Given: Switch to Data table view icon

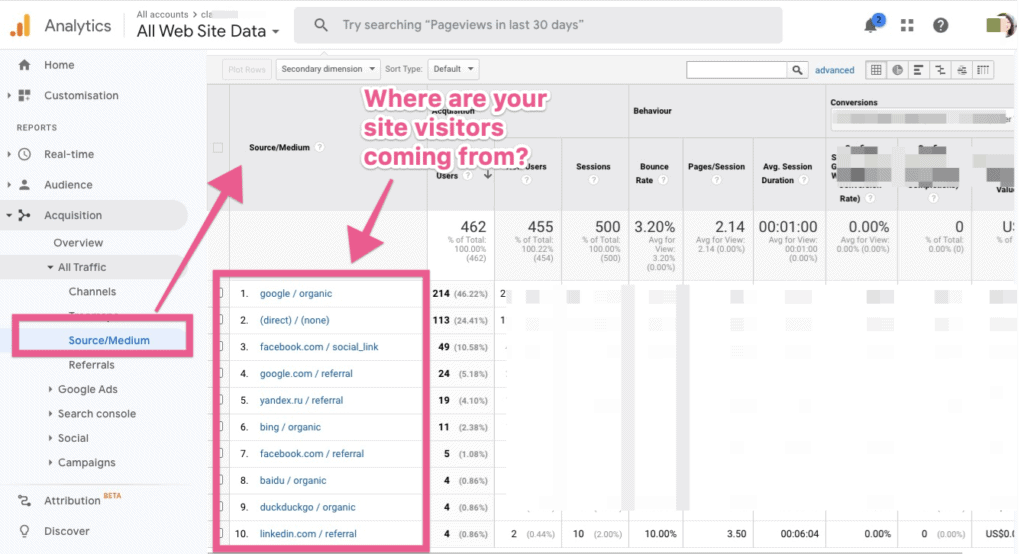Looking at the screenshot, I should [876, 69].
